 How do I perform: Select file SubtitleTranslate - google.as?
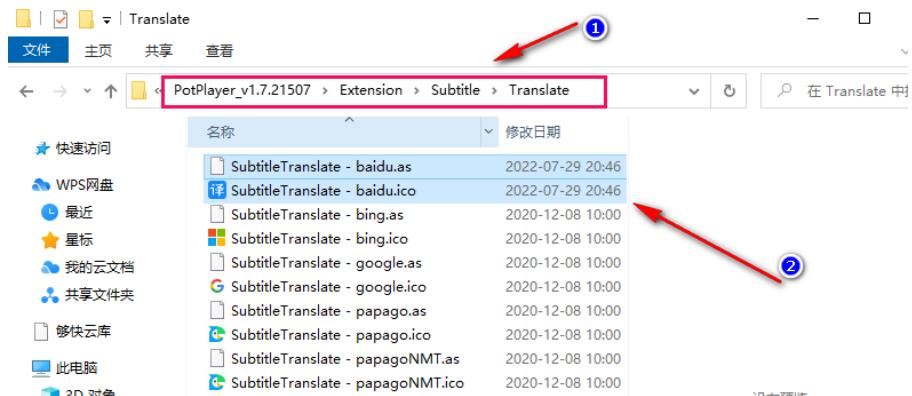[x=326, y=263]
